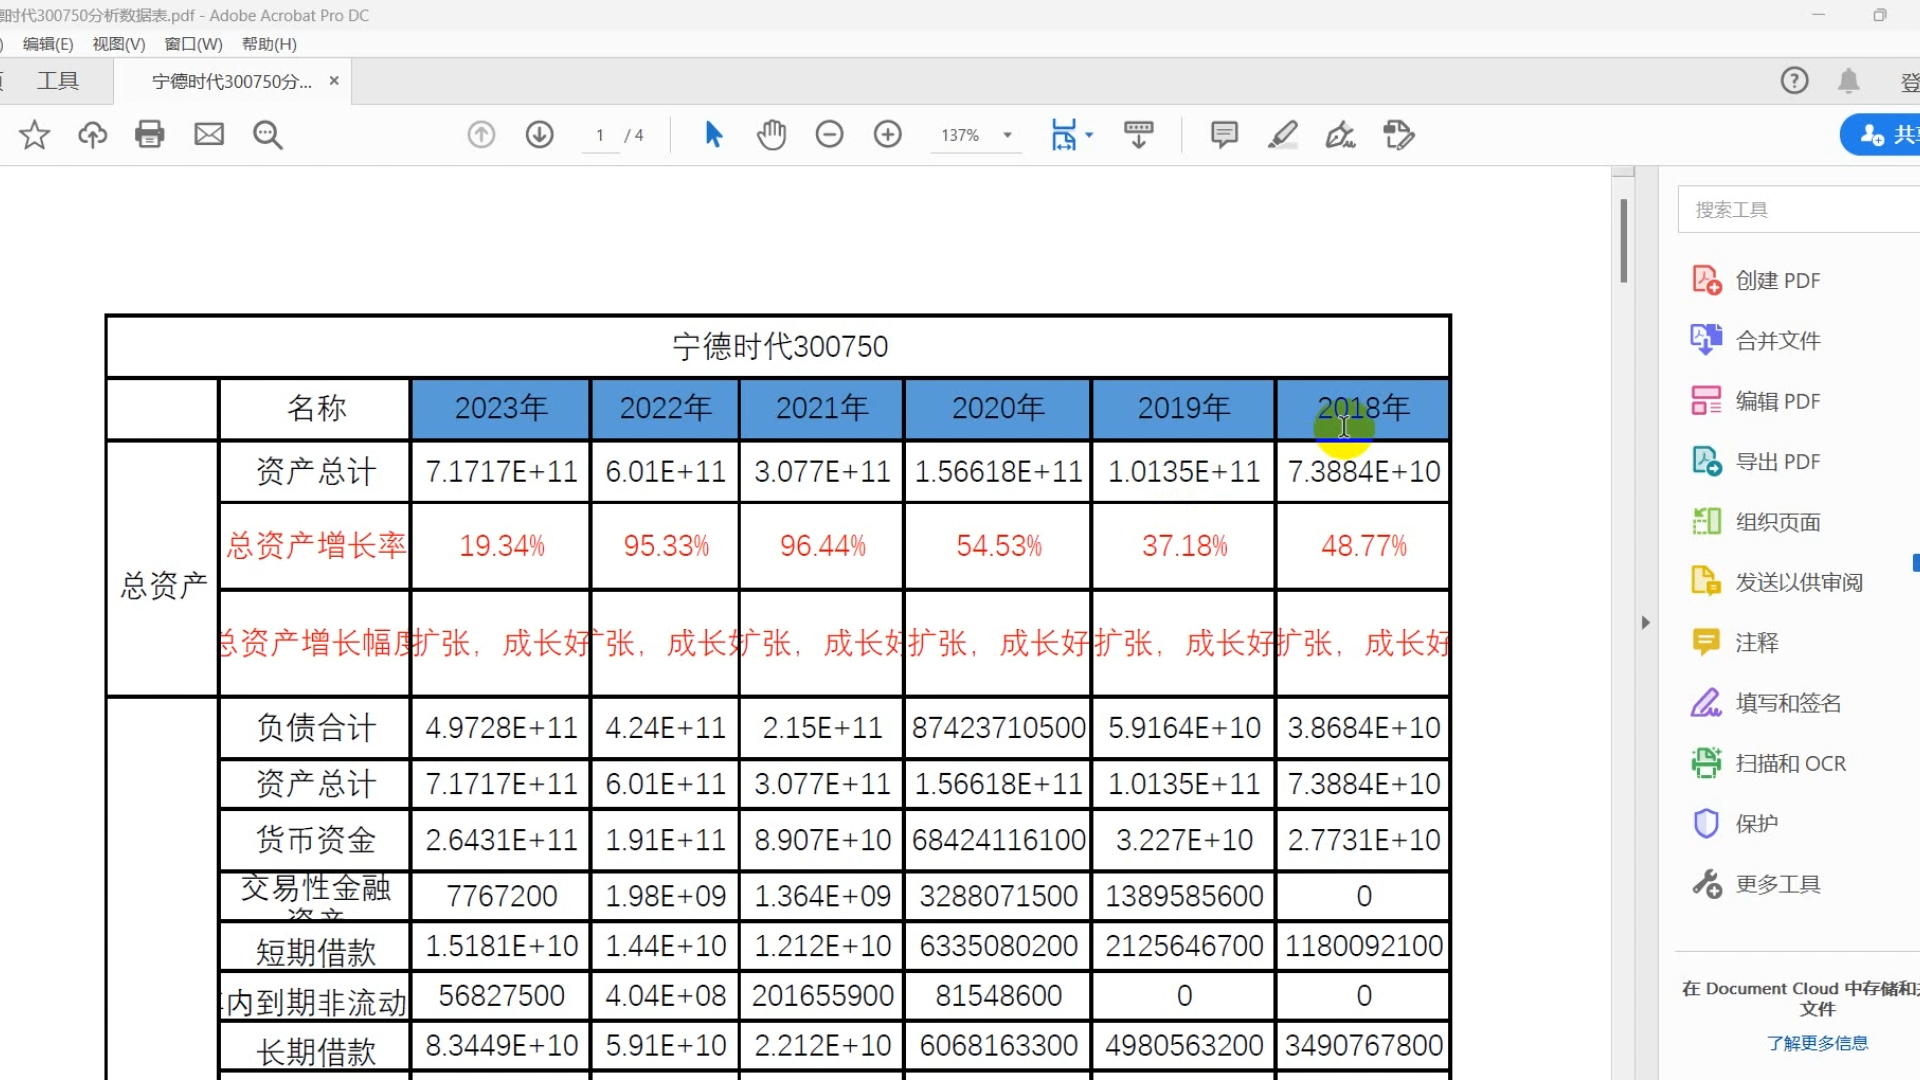Click the 87423710500 table cell

(x=998, y=727)
